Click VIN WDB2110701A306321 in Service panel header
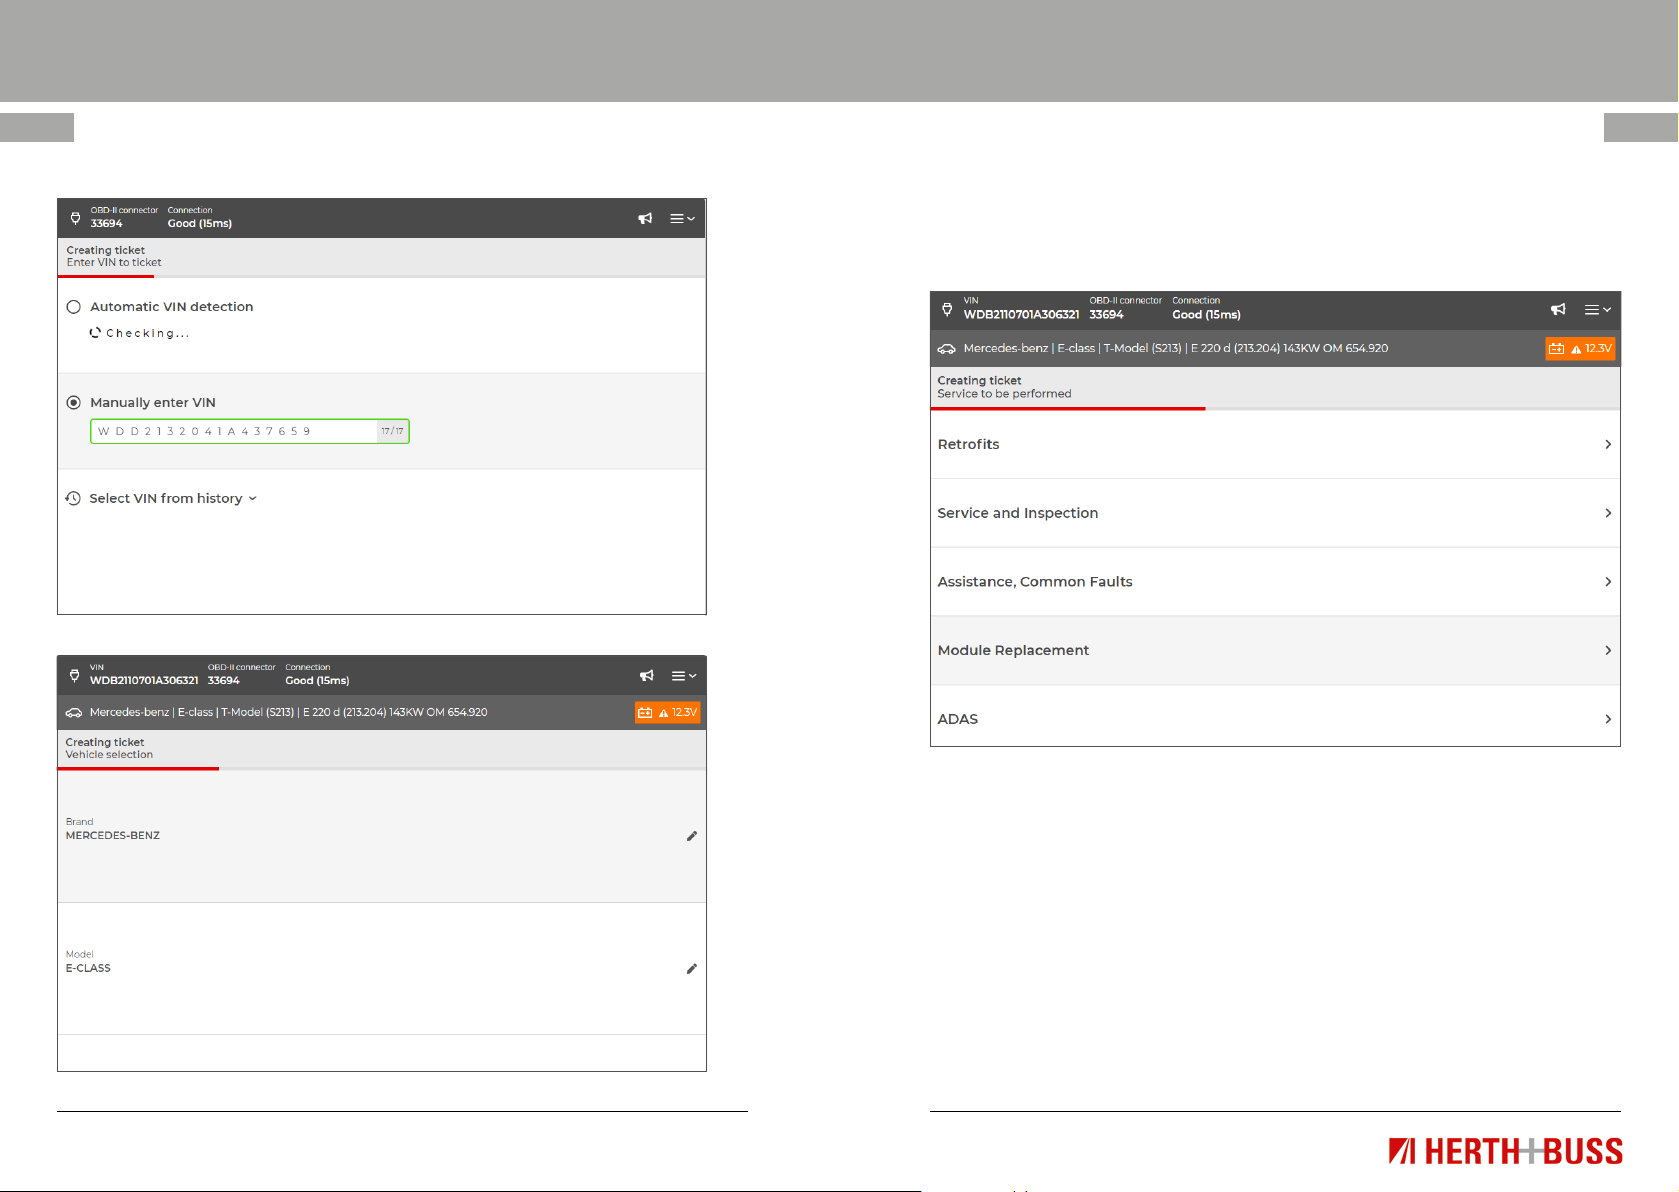The image size is (1679, 1192). (x=1021, y=308)
